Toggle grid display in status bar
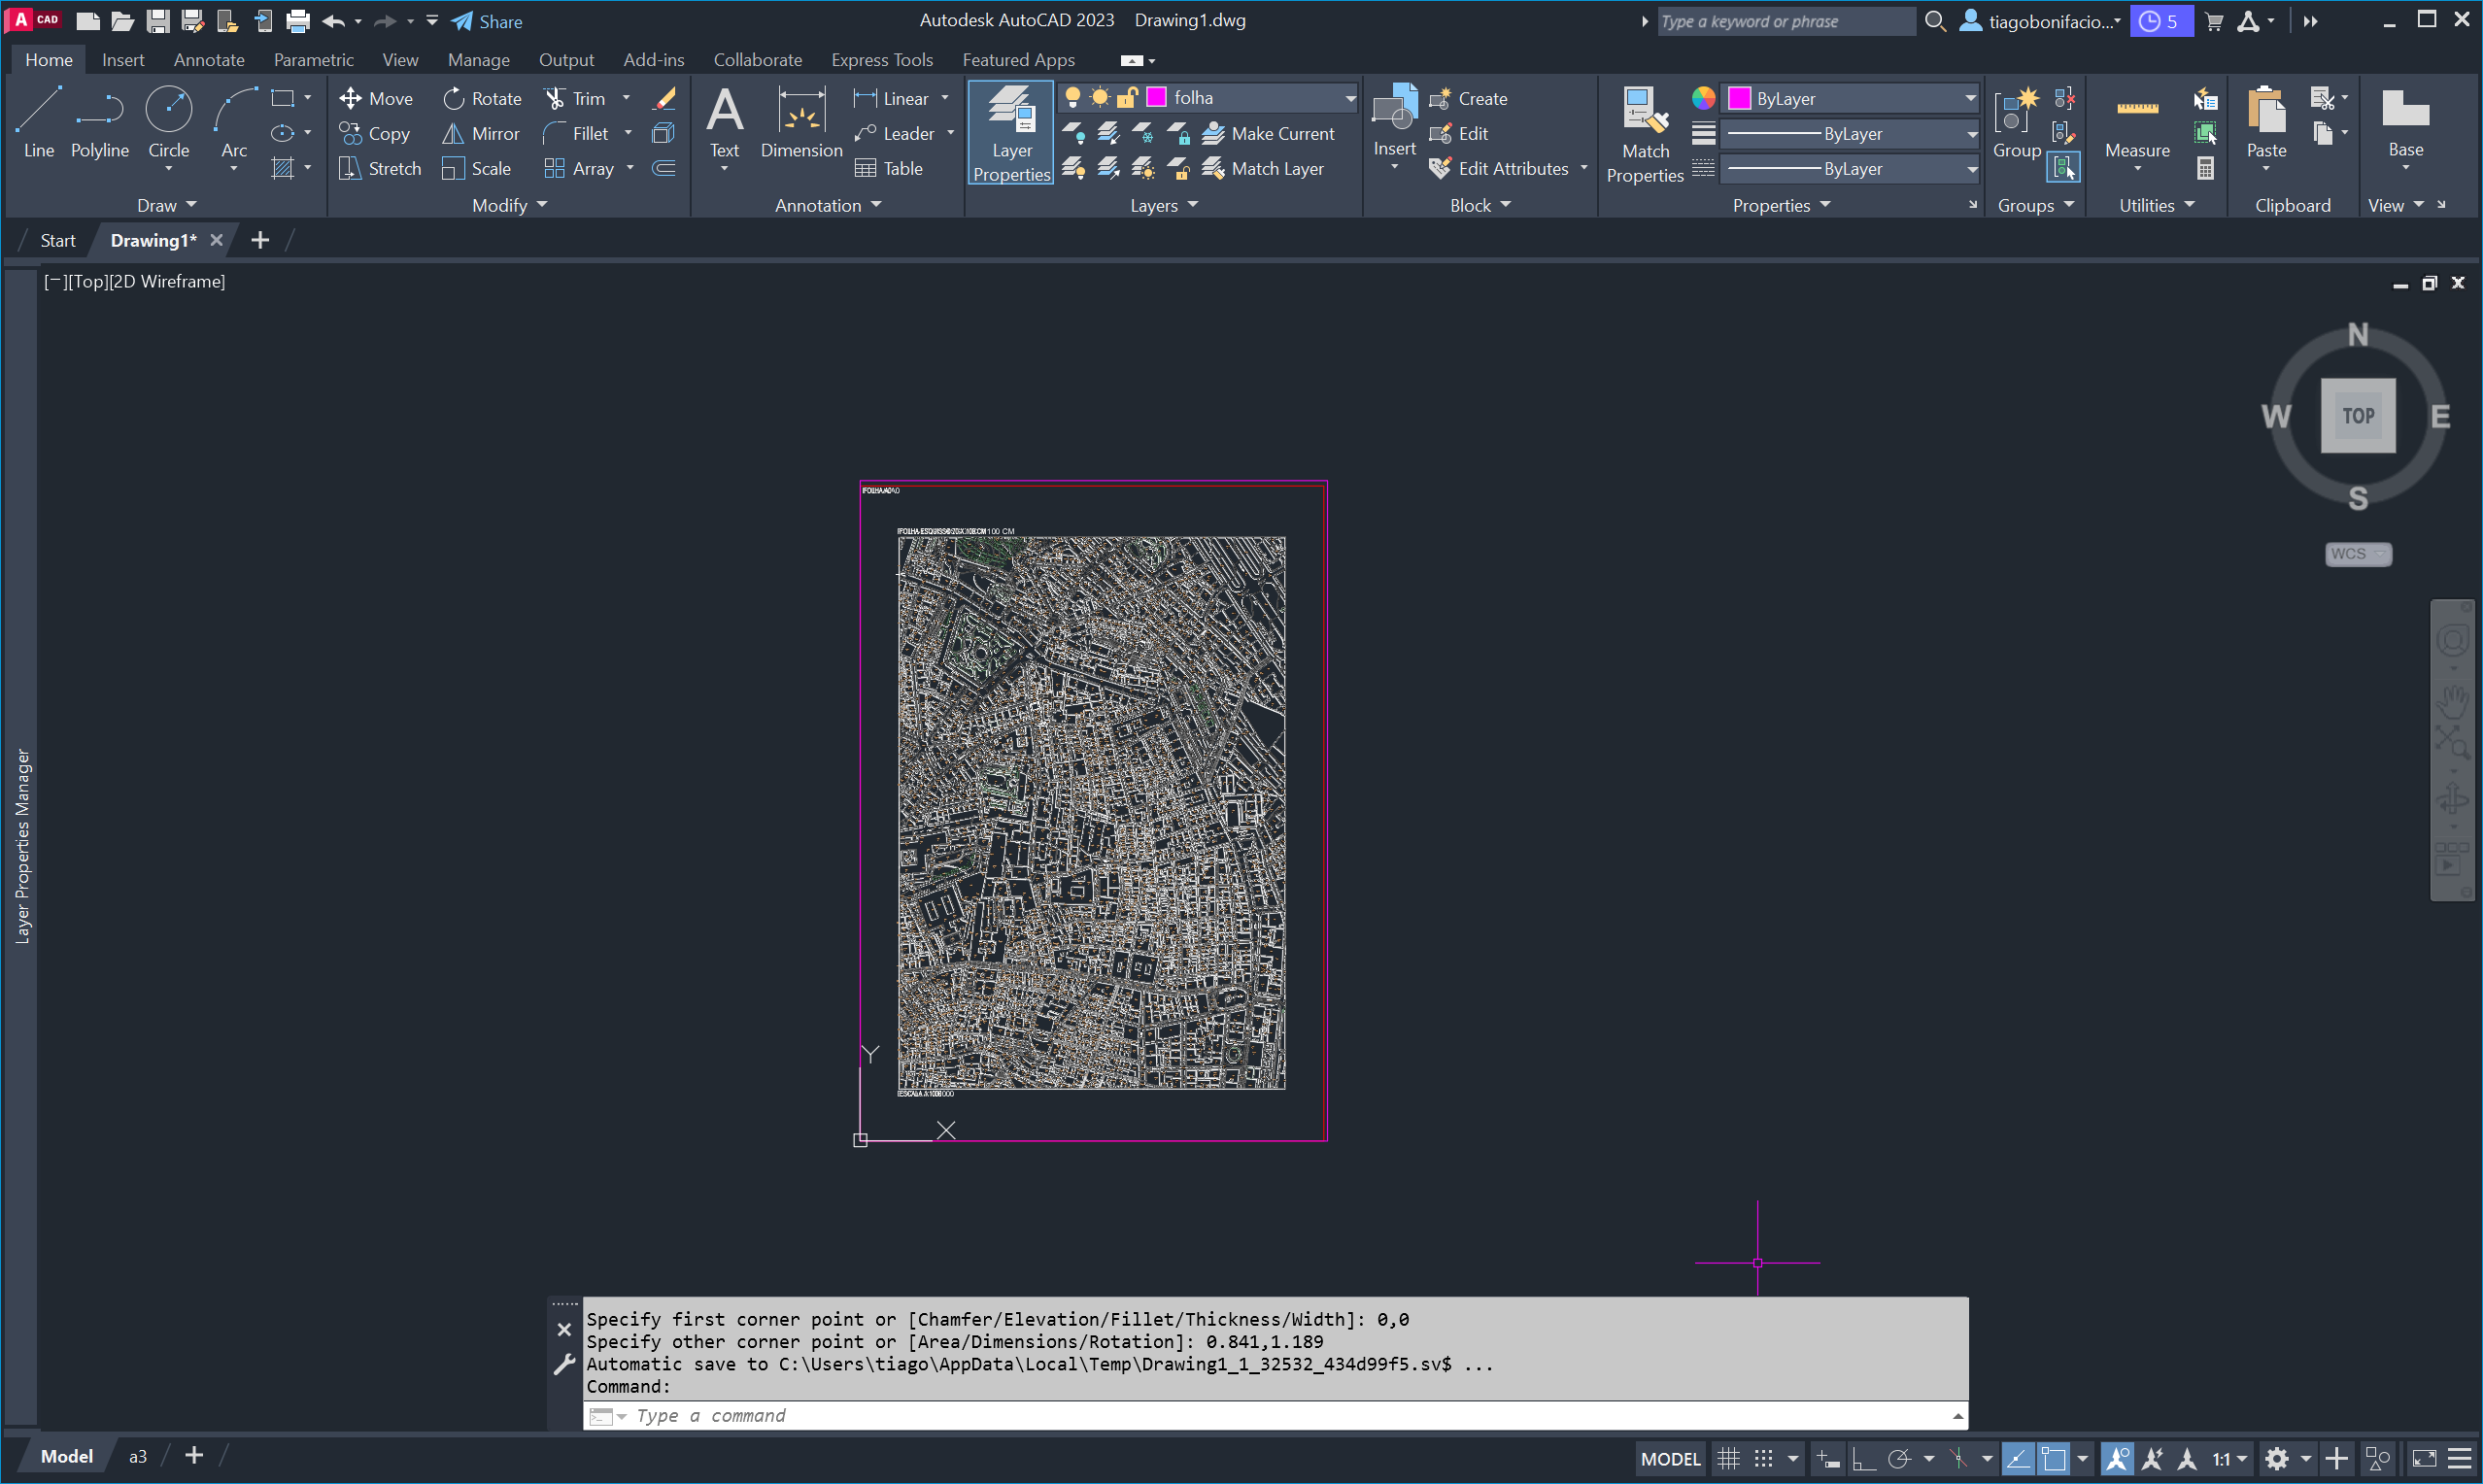The width and height of the screenshot is (2483, 1484). pos(1728,1459)
